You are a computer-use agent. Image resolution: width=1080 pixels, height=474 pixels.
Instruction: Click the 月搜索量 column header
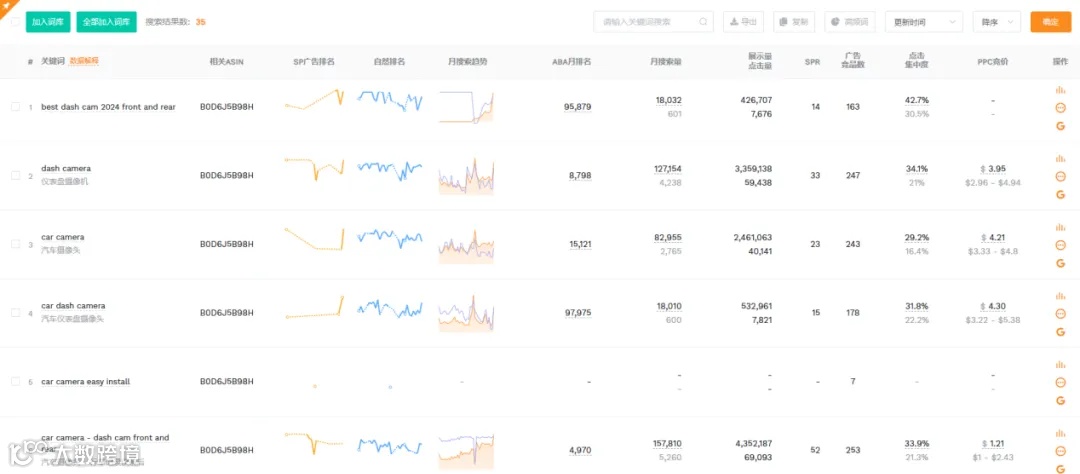coord(666,61)
